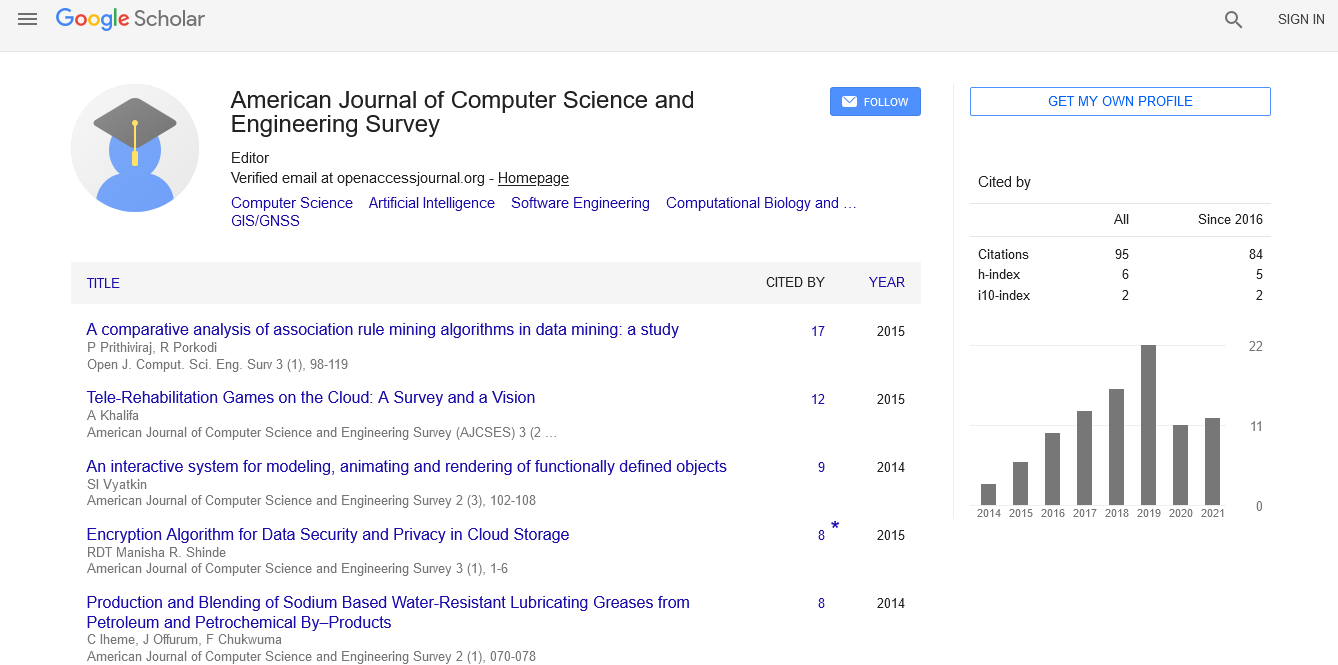This screenshot has height=665, width=1338.
Task: Open the GIS/GNSS topic link
Action: click(x=265, y=221)
